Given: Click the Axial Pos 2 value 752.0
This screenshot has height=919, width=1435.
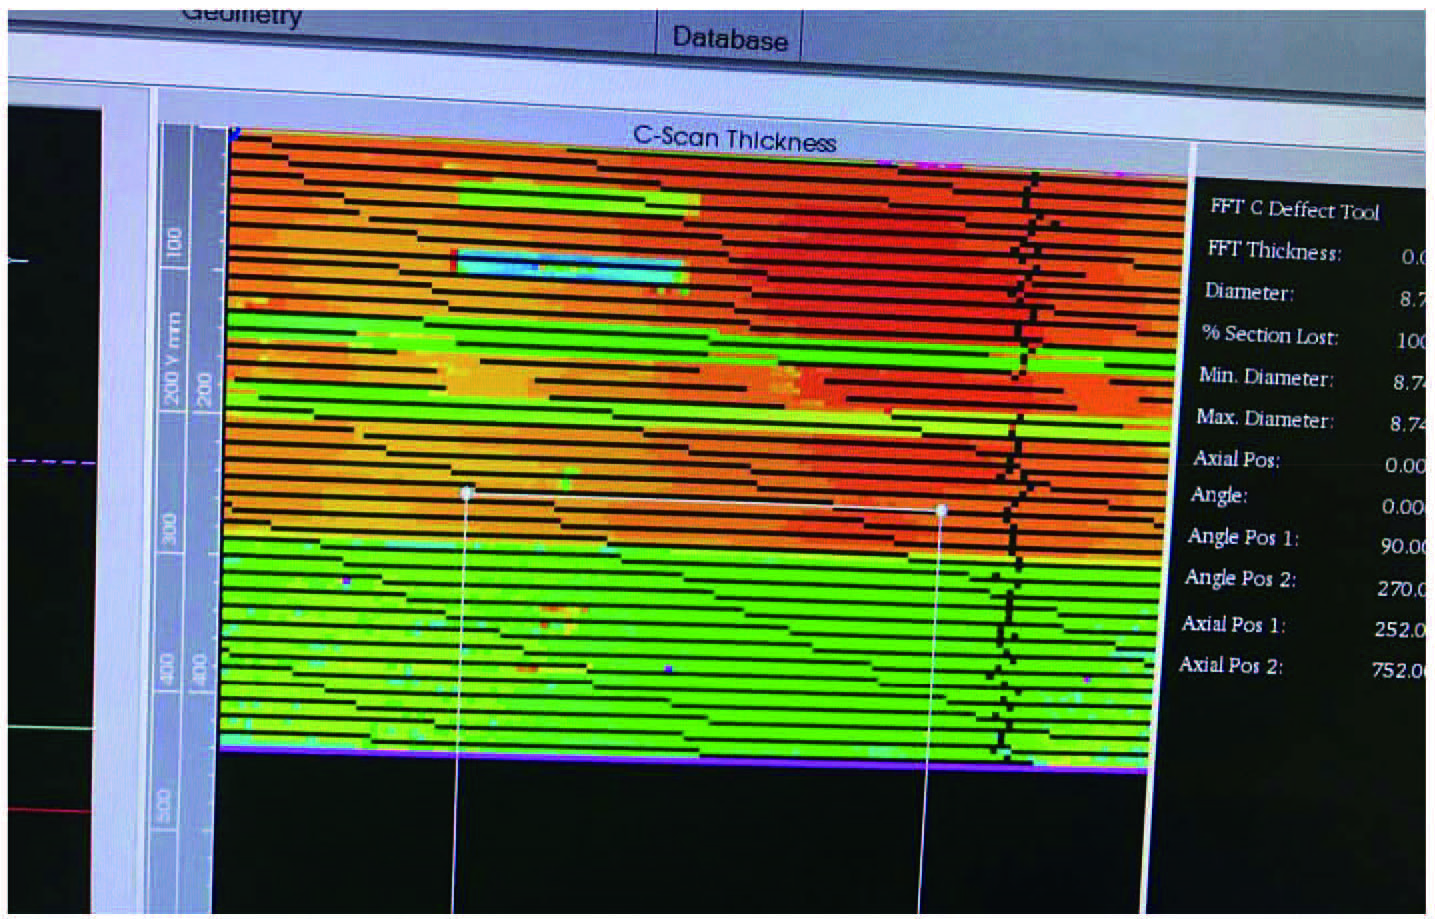Looking at the screenshot, I should (x=1398, y=669).
